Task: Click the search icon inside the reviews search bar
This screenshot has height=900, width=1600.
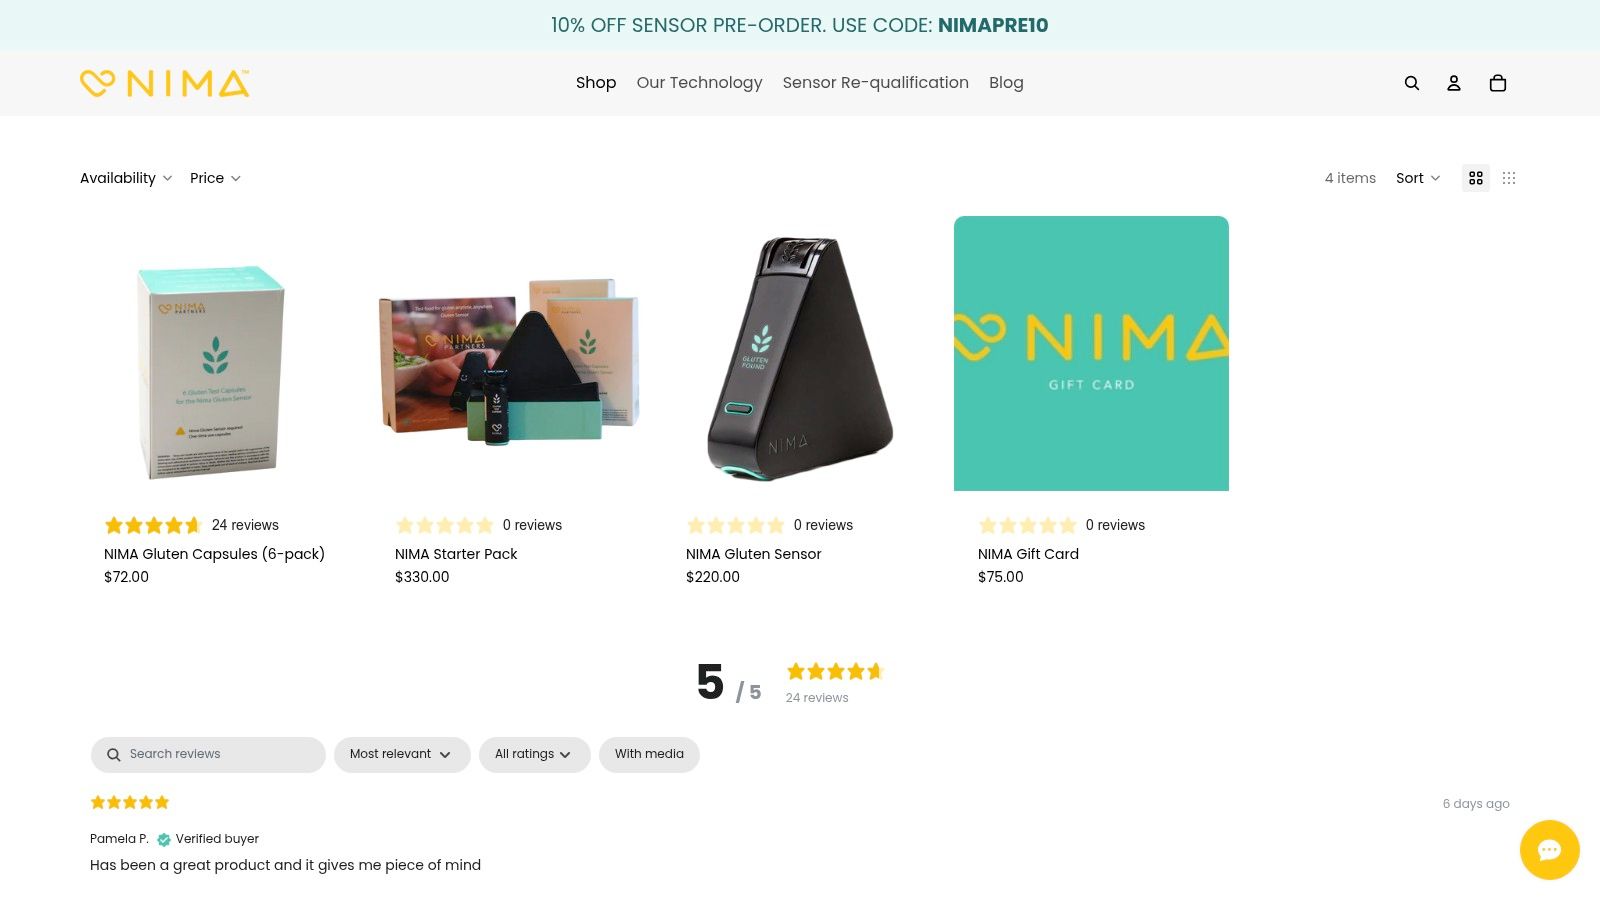Action: pyautogui.click(x=113, y=754)
